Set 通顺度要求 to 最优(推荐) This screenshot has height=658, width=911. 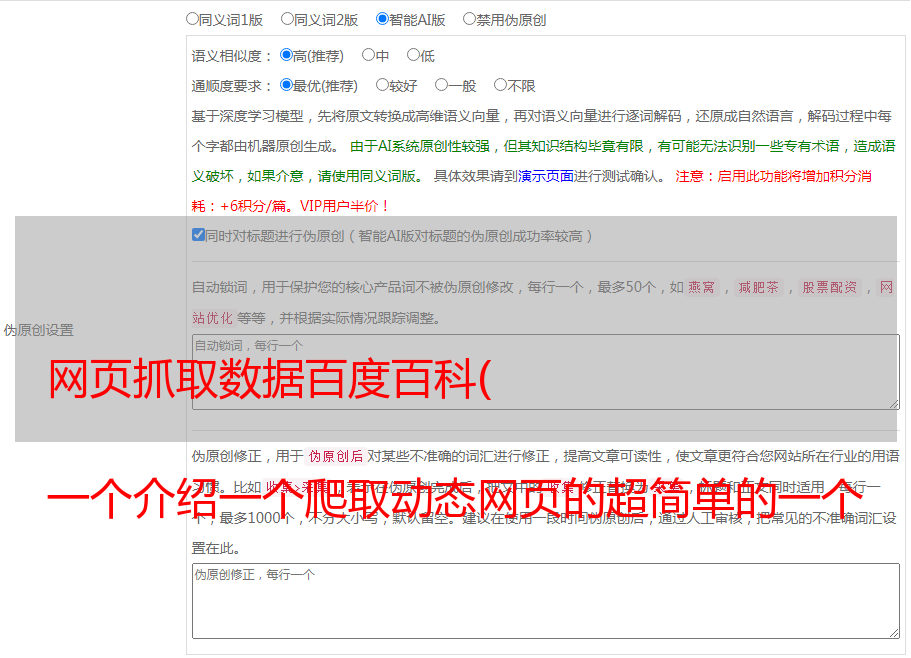286,85
